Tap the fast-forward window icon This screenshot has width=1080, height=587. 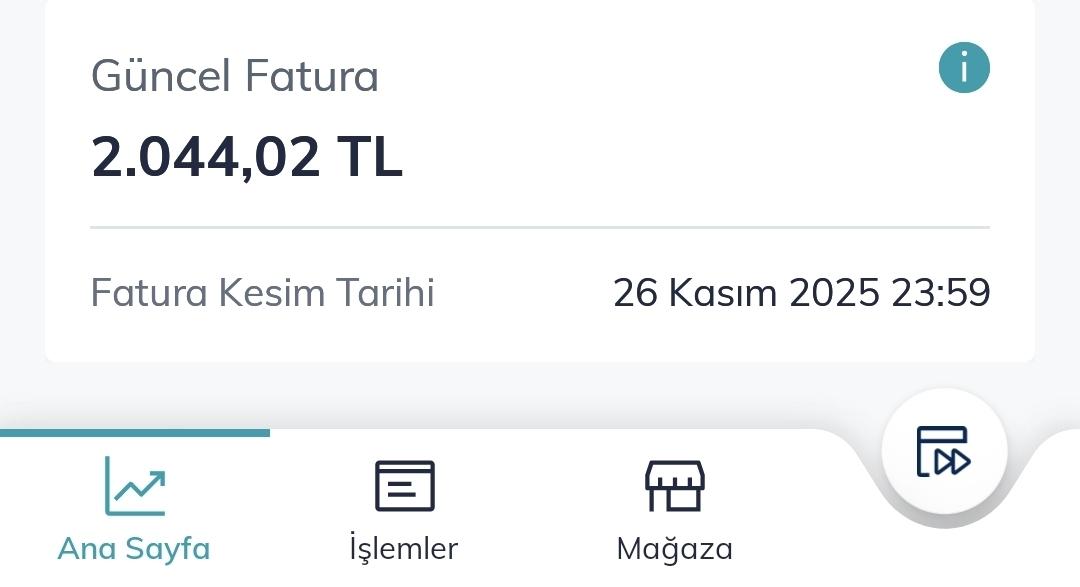[943, 452]
